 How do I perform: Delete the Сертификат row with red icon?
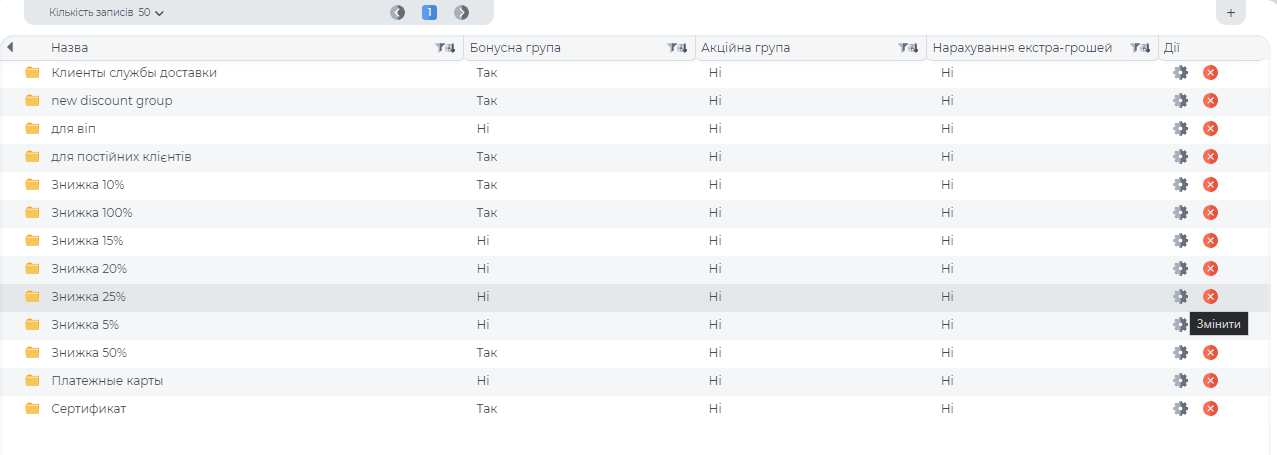pyautogui.click(x=1210, y=408)
